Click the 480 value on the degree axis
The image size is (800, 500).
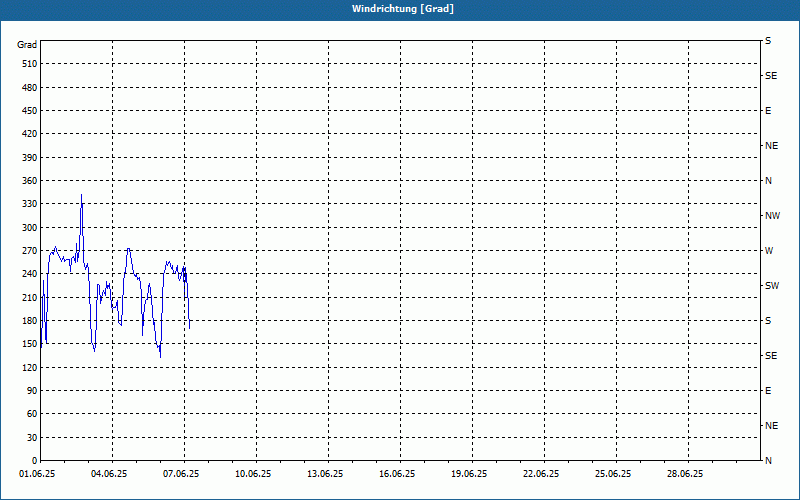(x=29, y=88)
